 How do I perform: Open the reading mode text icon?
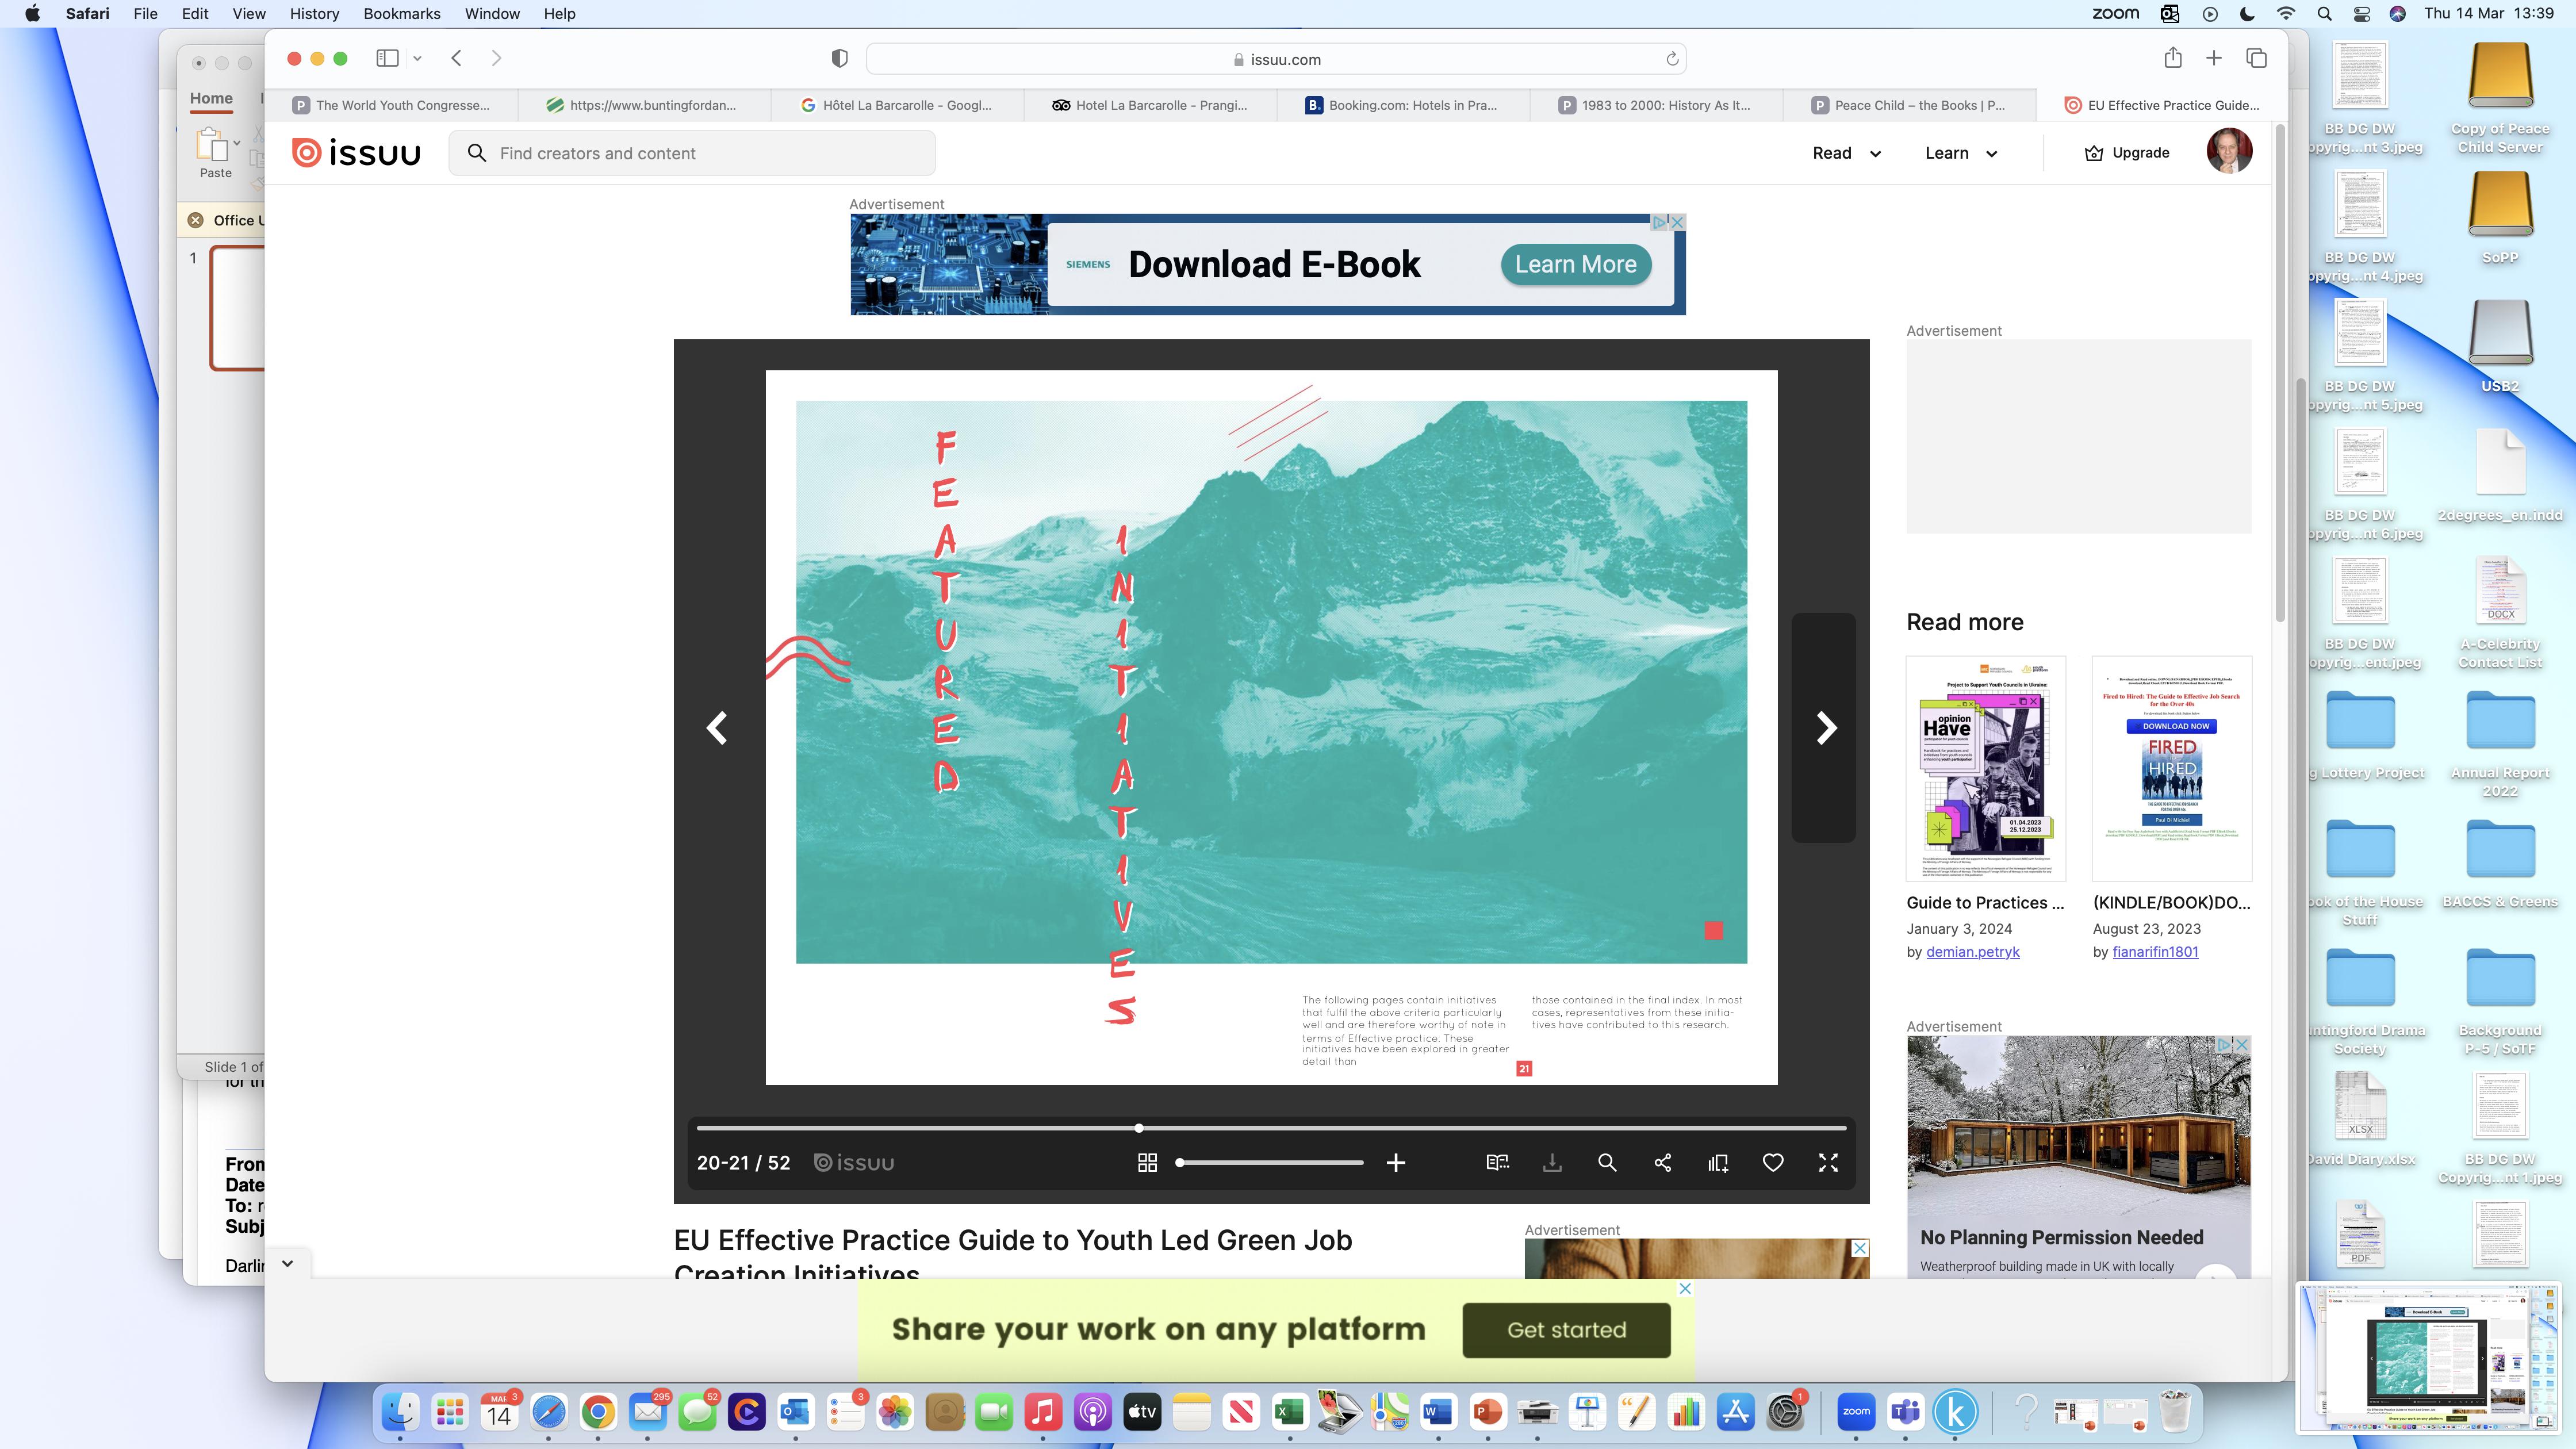tap(1497, 1163)
